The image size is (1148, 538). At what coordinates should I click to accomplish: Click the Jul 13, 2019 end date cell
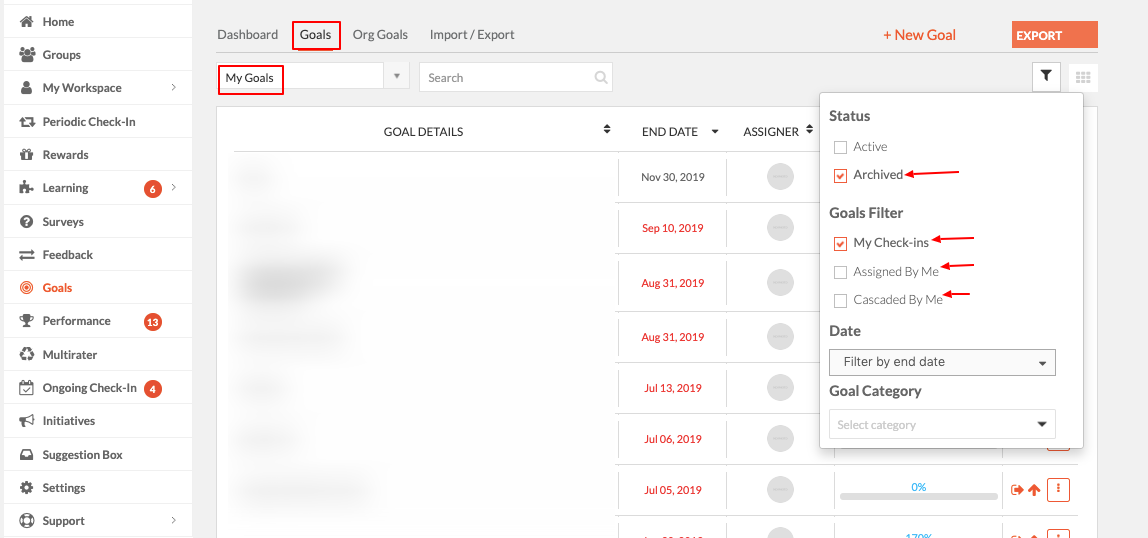672,388
